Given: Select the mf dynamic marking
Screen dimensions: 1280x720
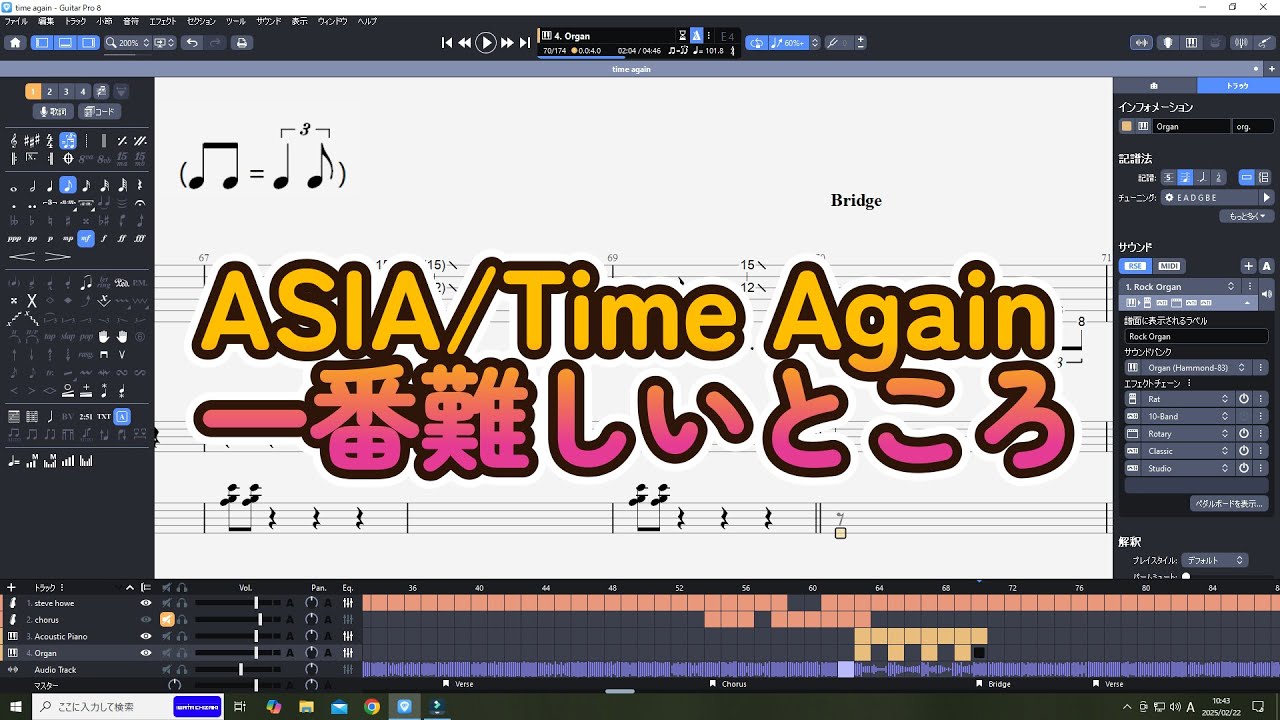Looking at the screenshot, I should pyautogui.click(x=86, y=238).
